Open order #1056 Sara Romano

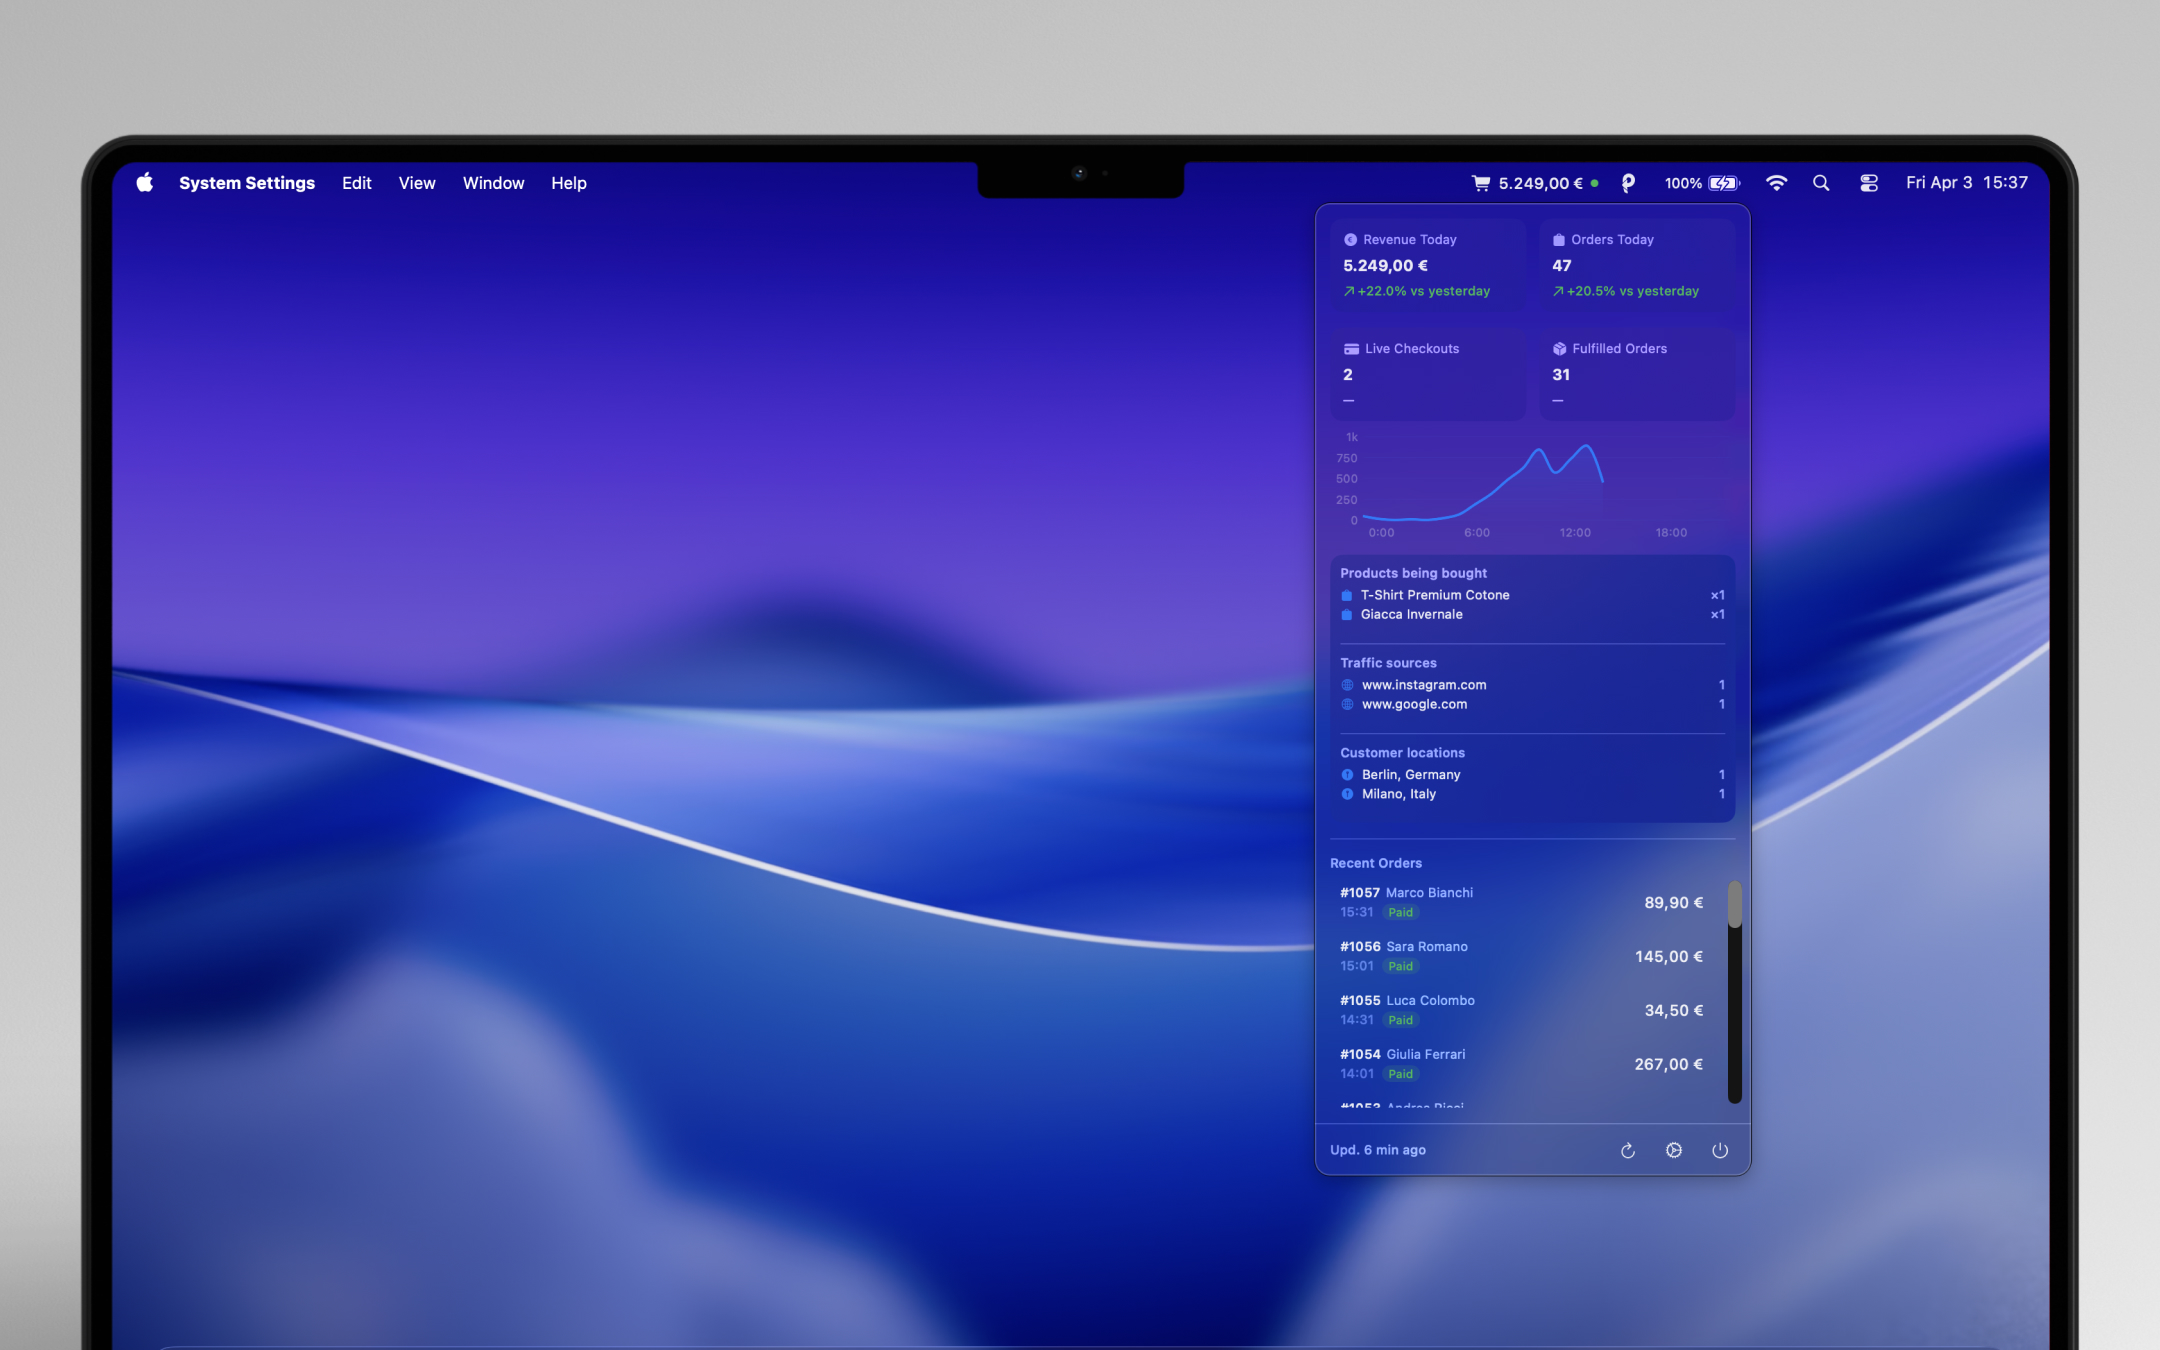[1522, 956]
